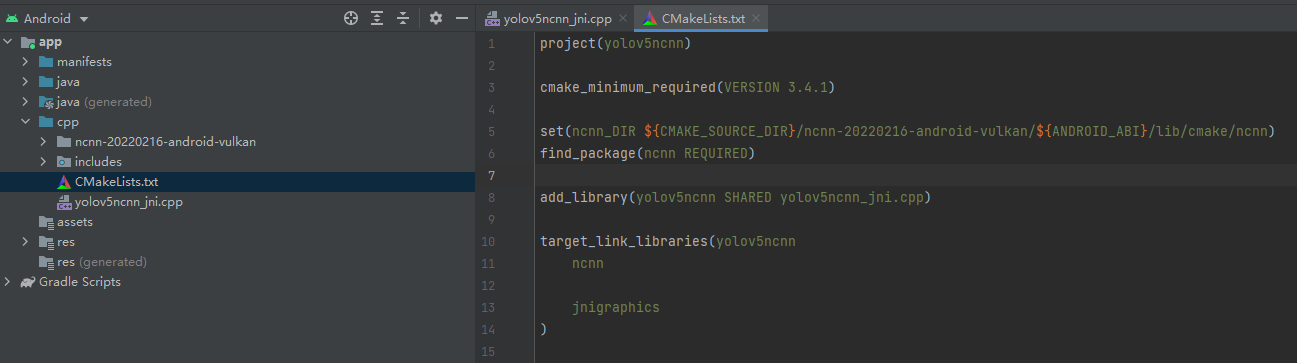This screenshot has width=1297, height=363.
Task: Click the Gradle elephant icon
Action: [x=28, y=282]
